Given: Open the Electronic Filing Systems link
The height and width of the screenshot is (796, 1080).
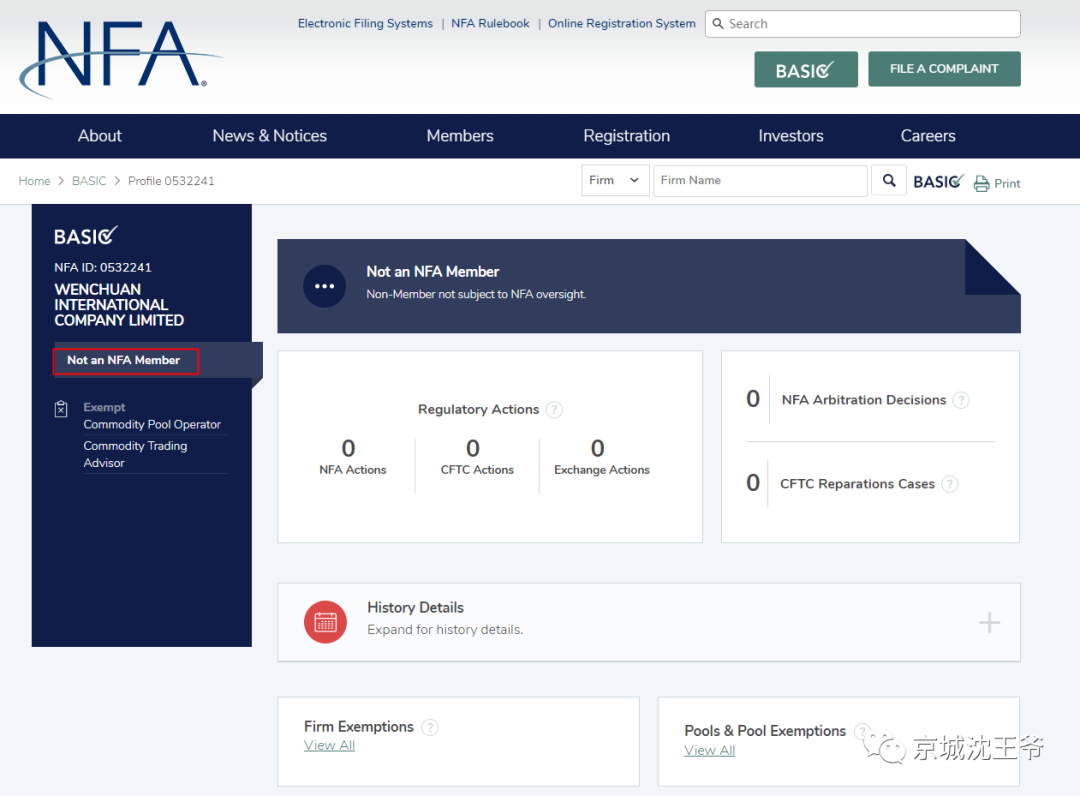Looking at the screenshot, I should [x=365, y=23].
